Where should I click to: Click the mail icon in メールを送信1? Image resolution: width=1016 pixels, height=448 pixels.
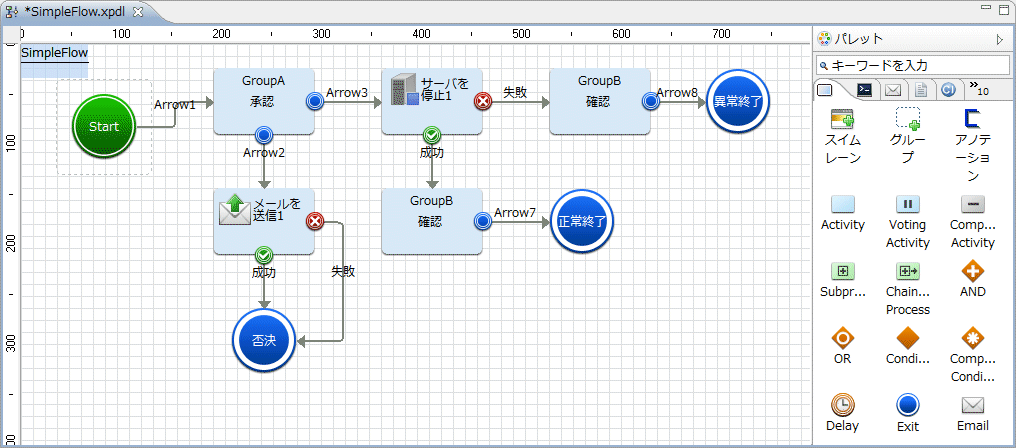235,209
